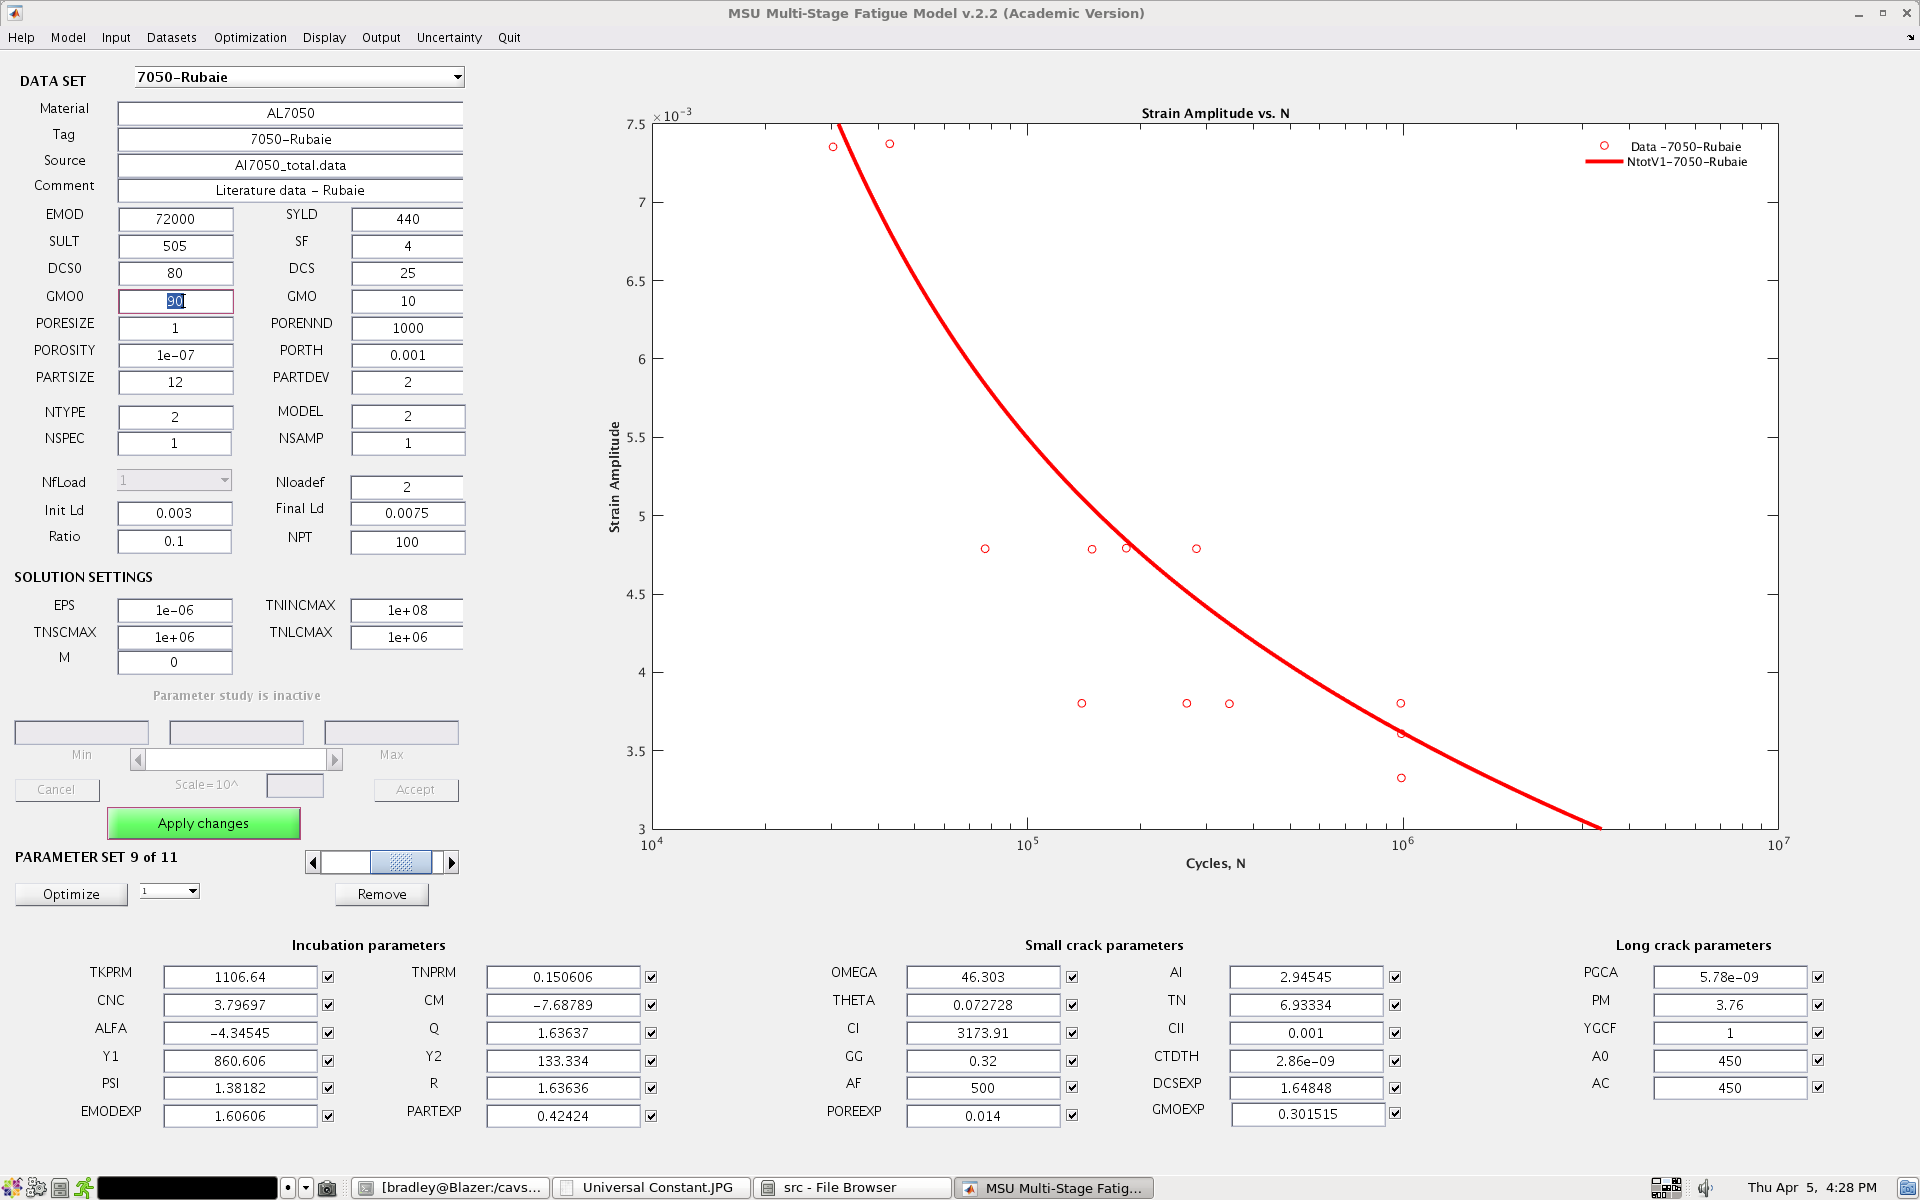Toggle the PGCA long crack checkbox
The width and height of the screenshot is (1920, 1200).
1818,977
